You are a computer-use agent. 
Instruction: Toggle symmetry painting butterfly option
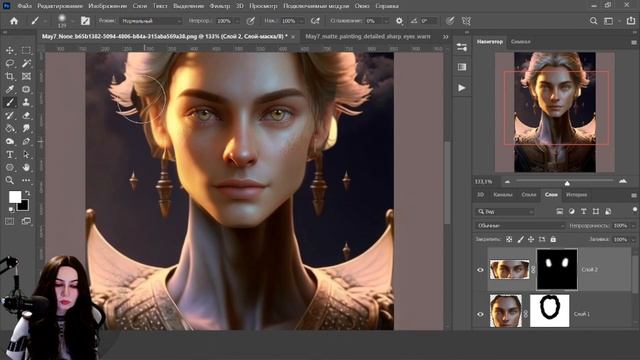coord(466,21)
